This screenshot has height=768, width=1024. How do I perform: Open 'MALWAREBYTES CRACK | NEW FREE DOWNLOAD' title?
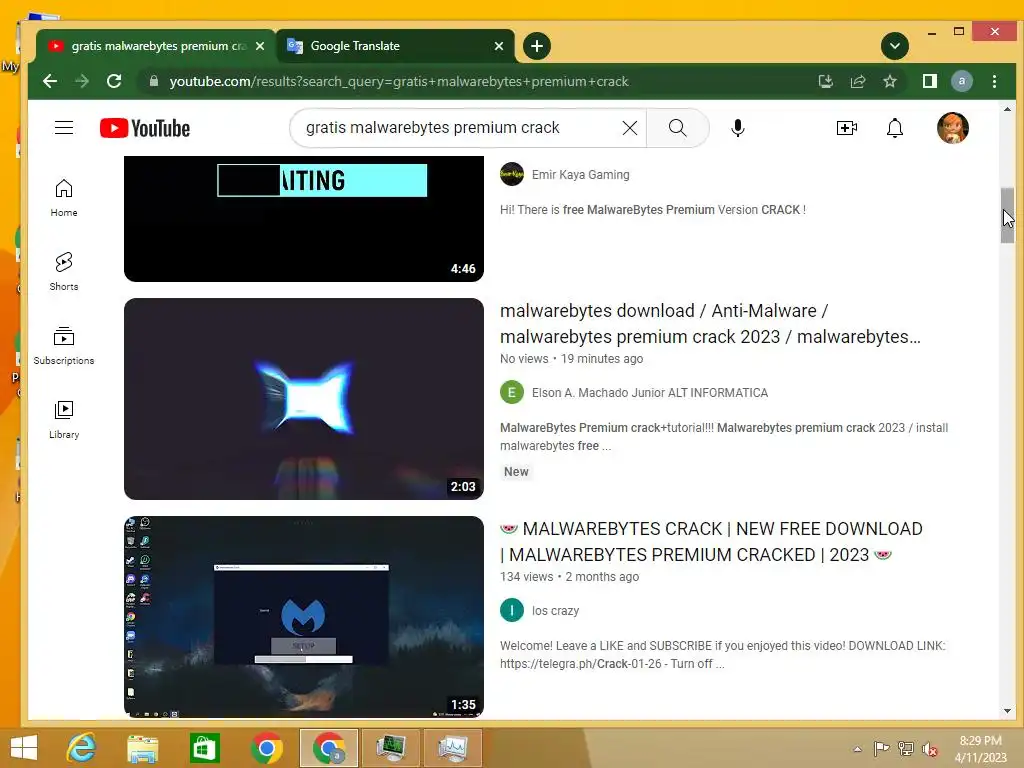[x=711, y=541]
